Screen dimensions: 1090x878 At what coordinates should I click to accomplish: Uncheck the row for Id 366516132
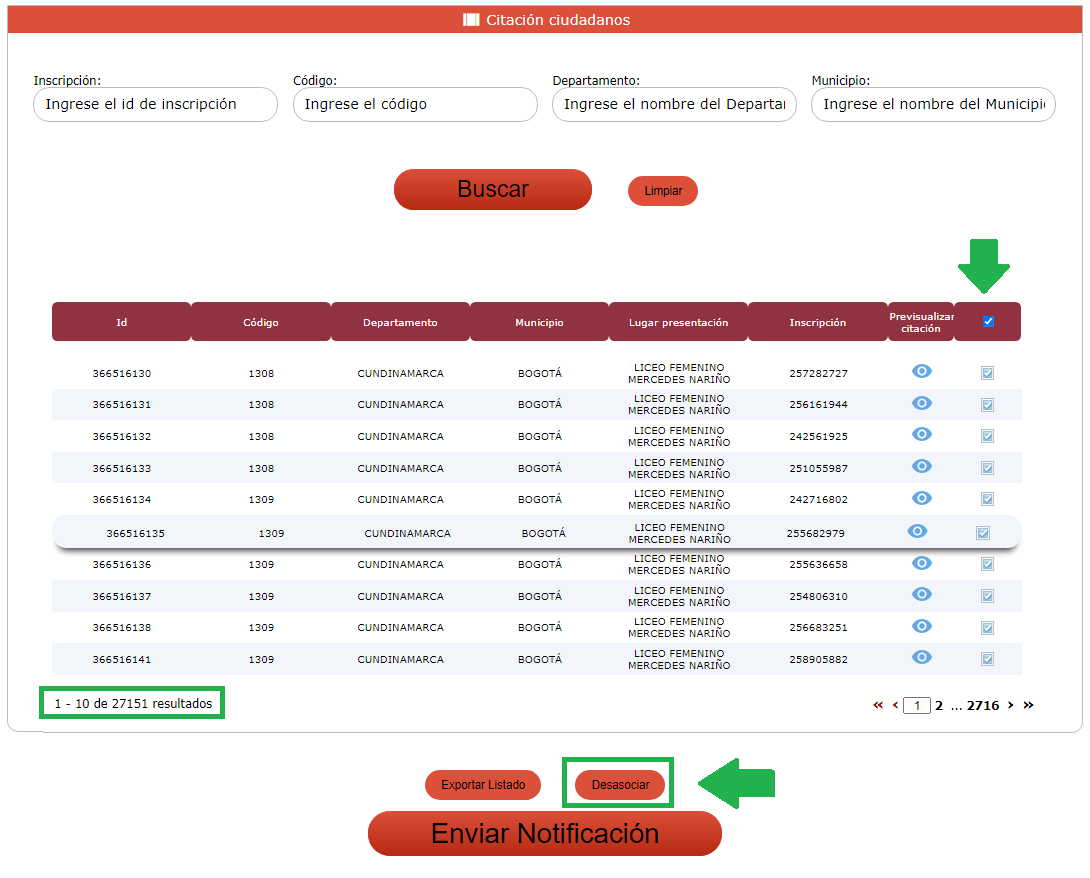pos(987,436)
